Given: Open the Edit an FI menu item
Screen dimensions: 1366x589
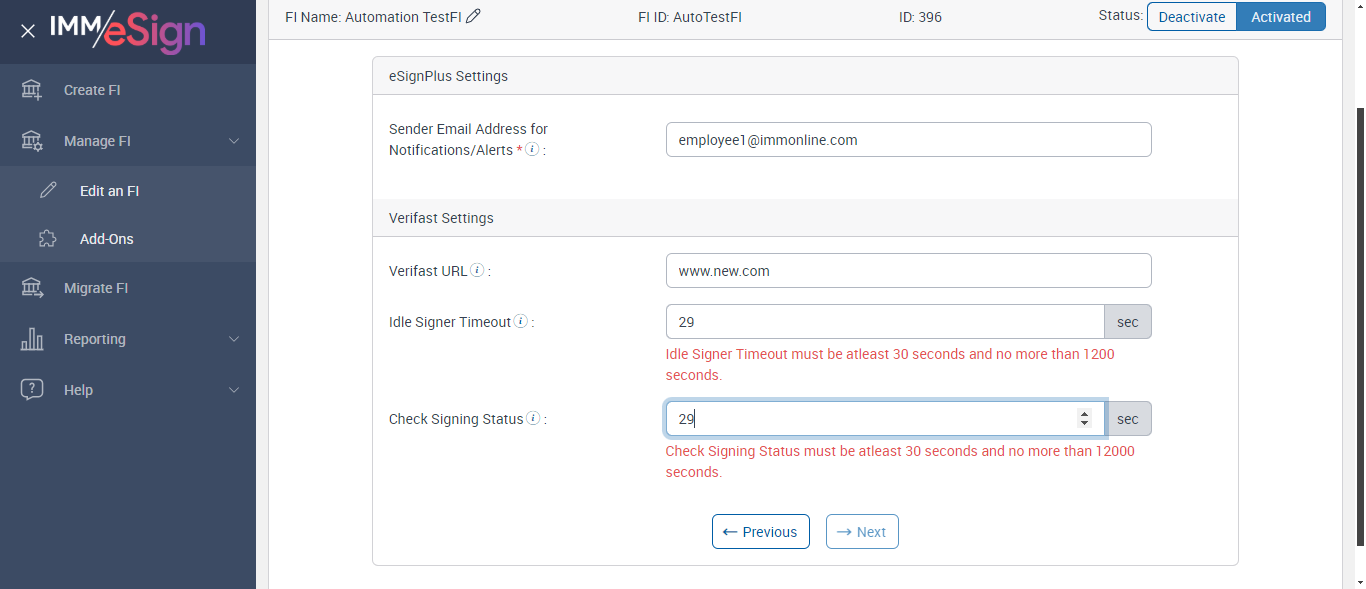Looking at the screenshot, I should point(109,191).
